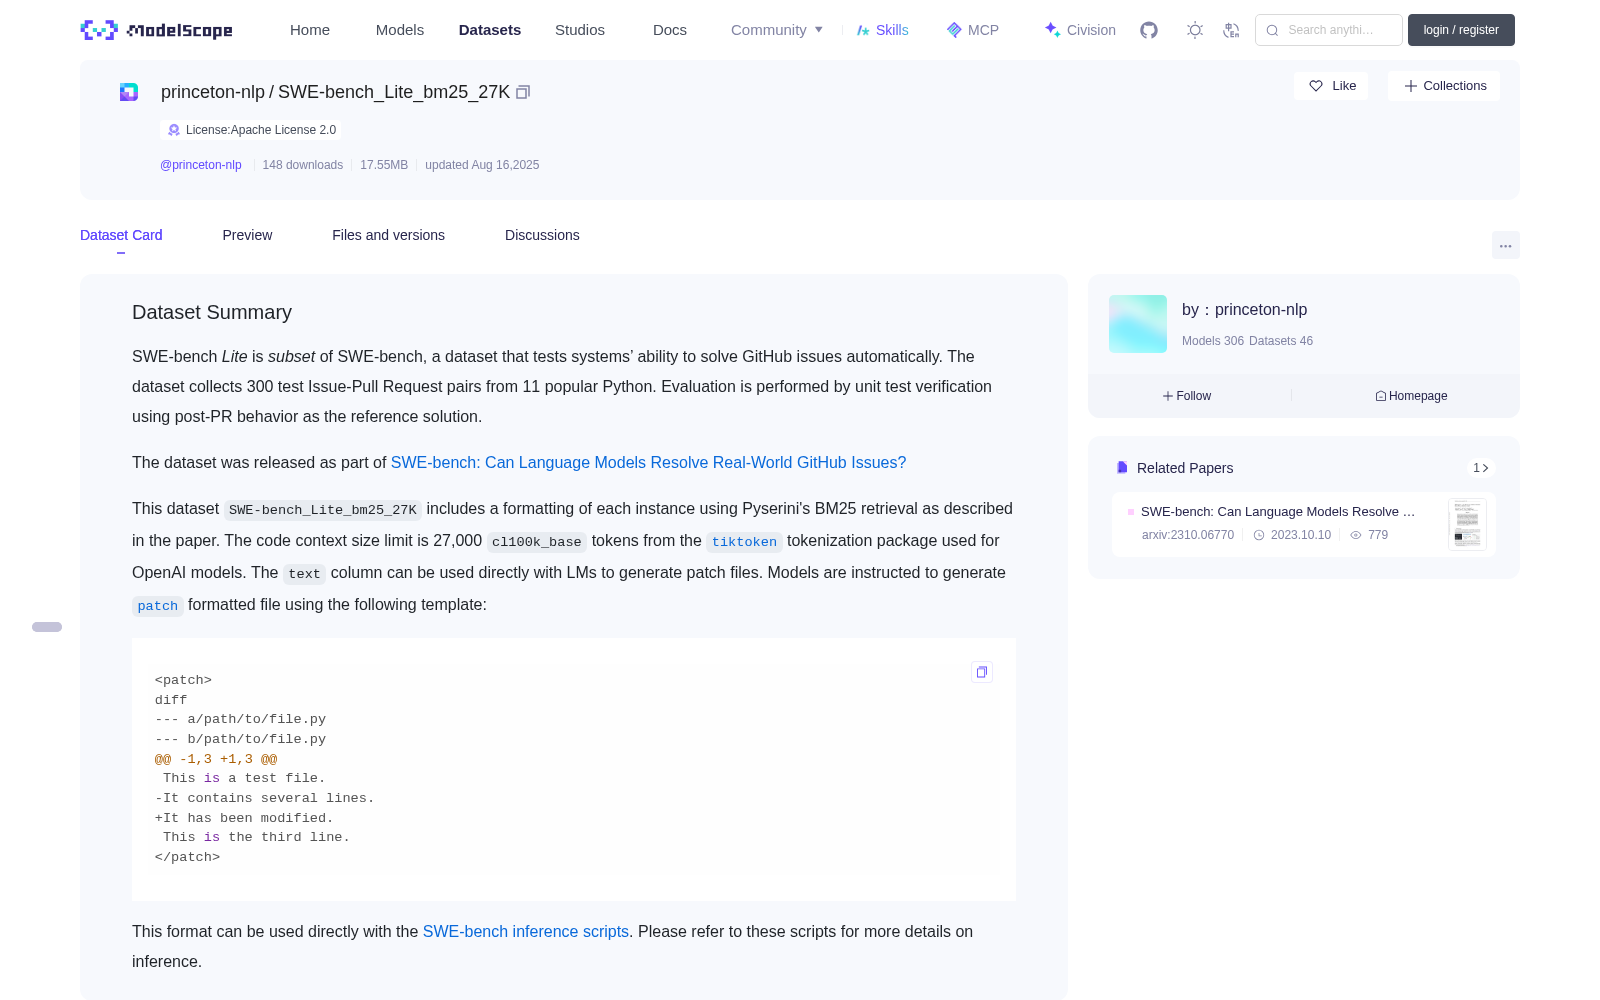The width and height of the screenshot is (1600, 1000).
Task: Click the ModelScope logo
Action: point(157,30)
